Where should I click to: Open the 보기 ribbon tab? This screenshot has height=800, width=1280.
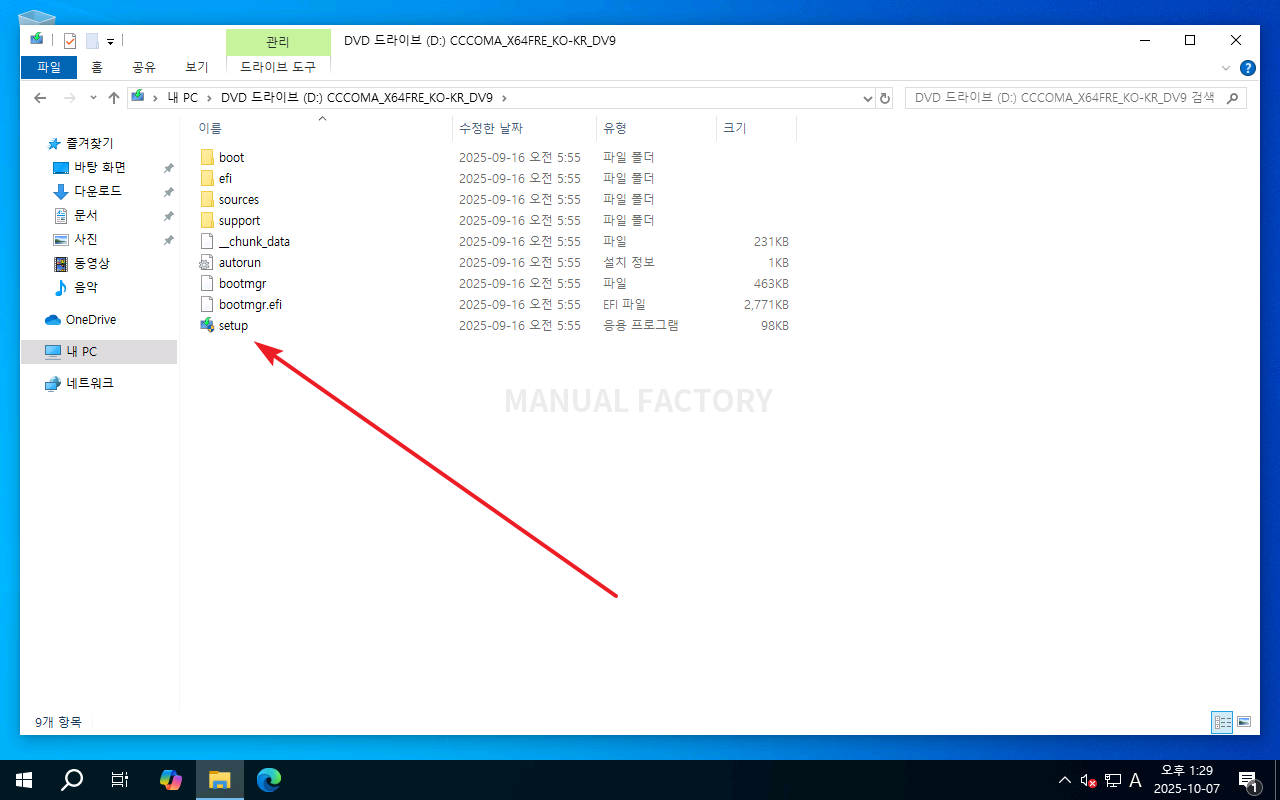coord(196,67)
